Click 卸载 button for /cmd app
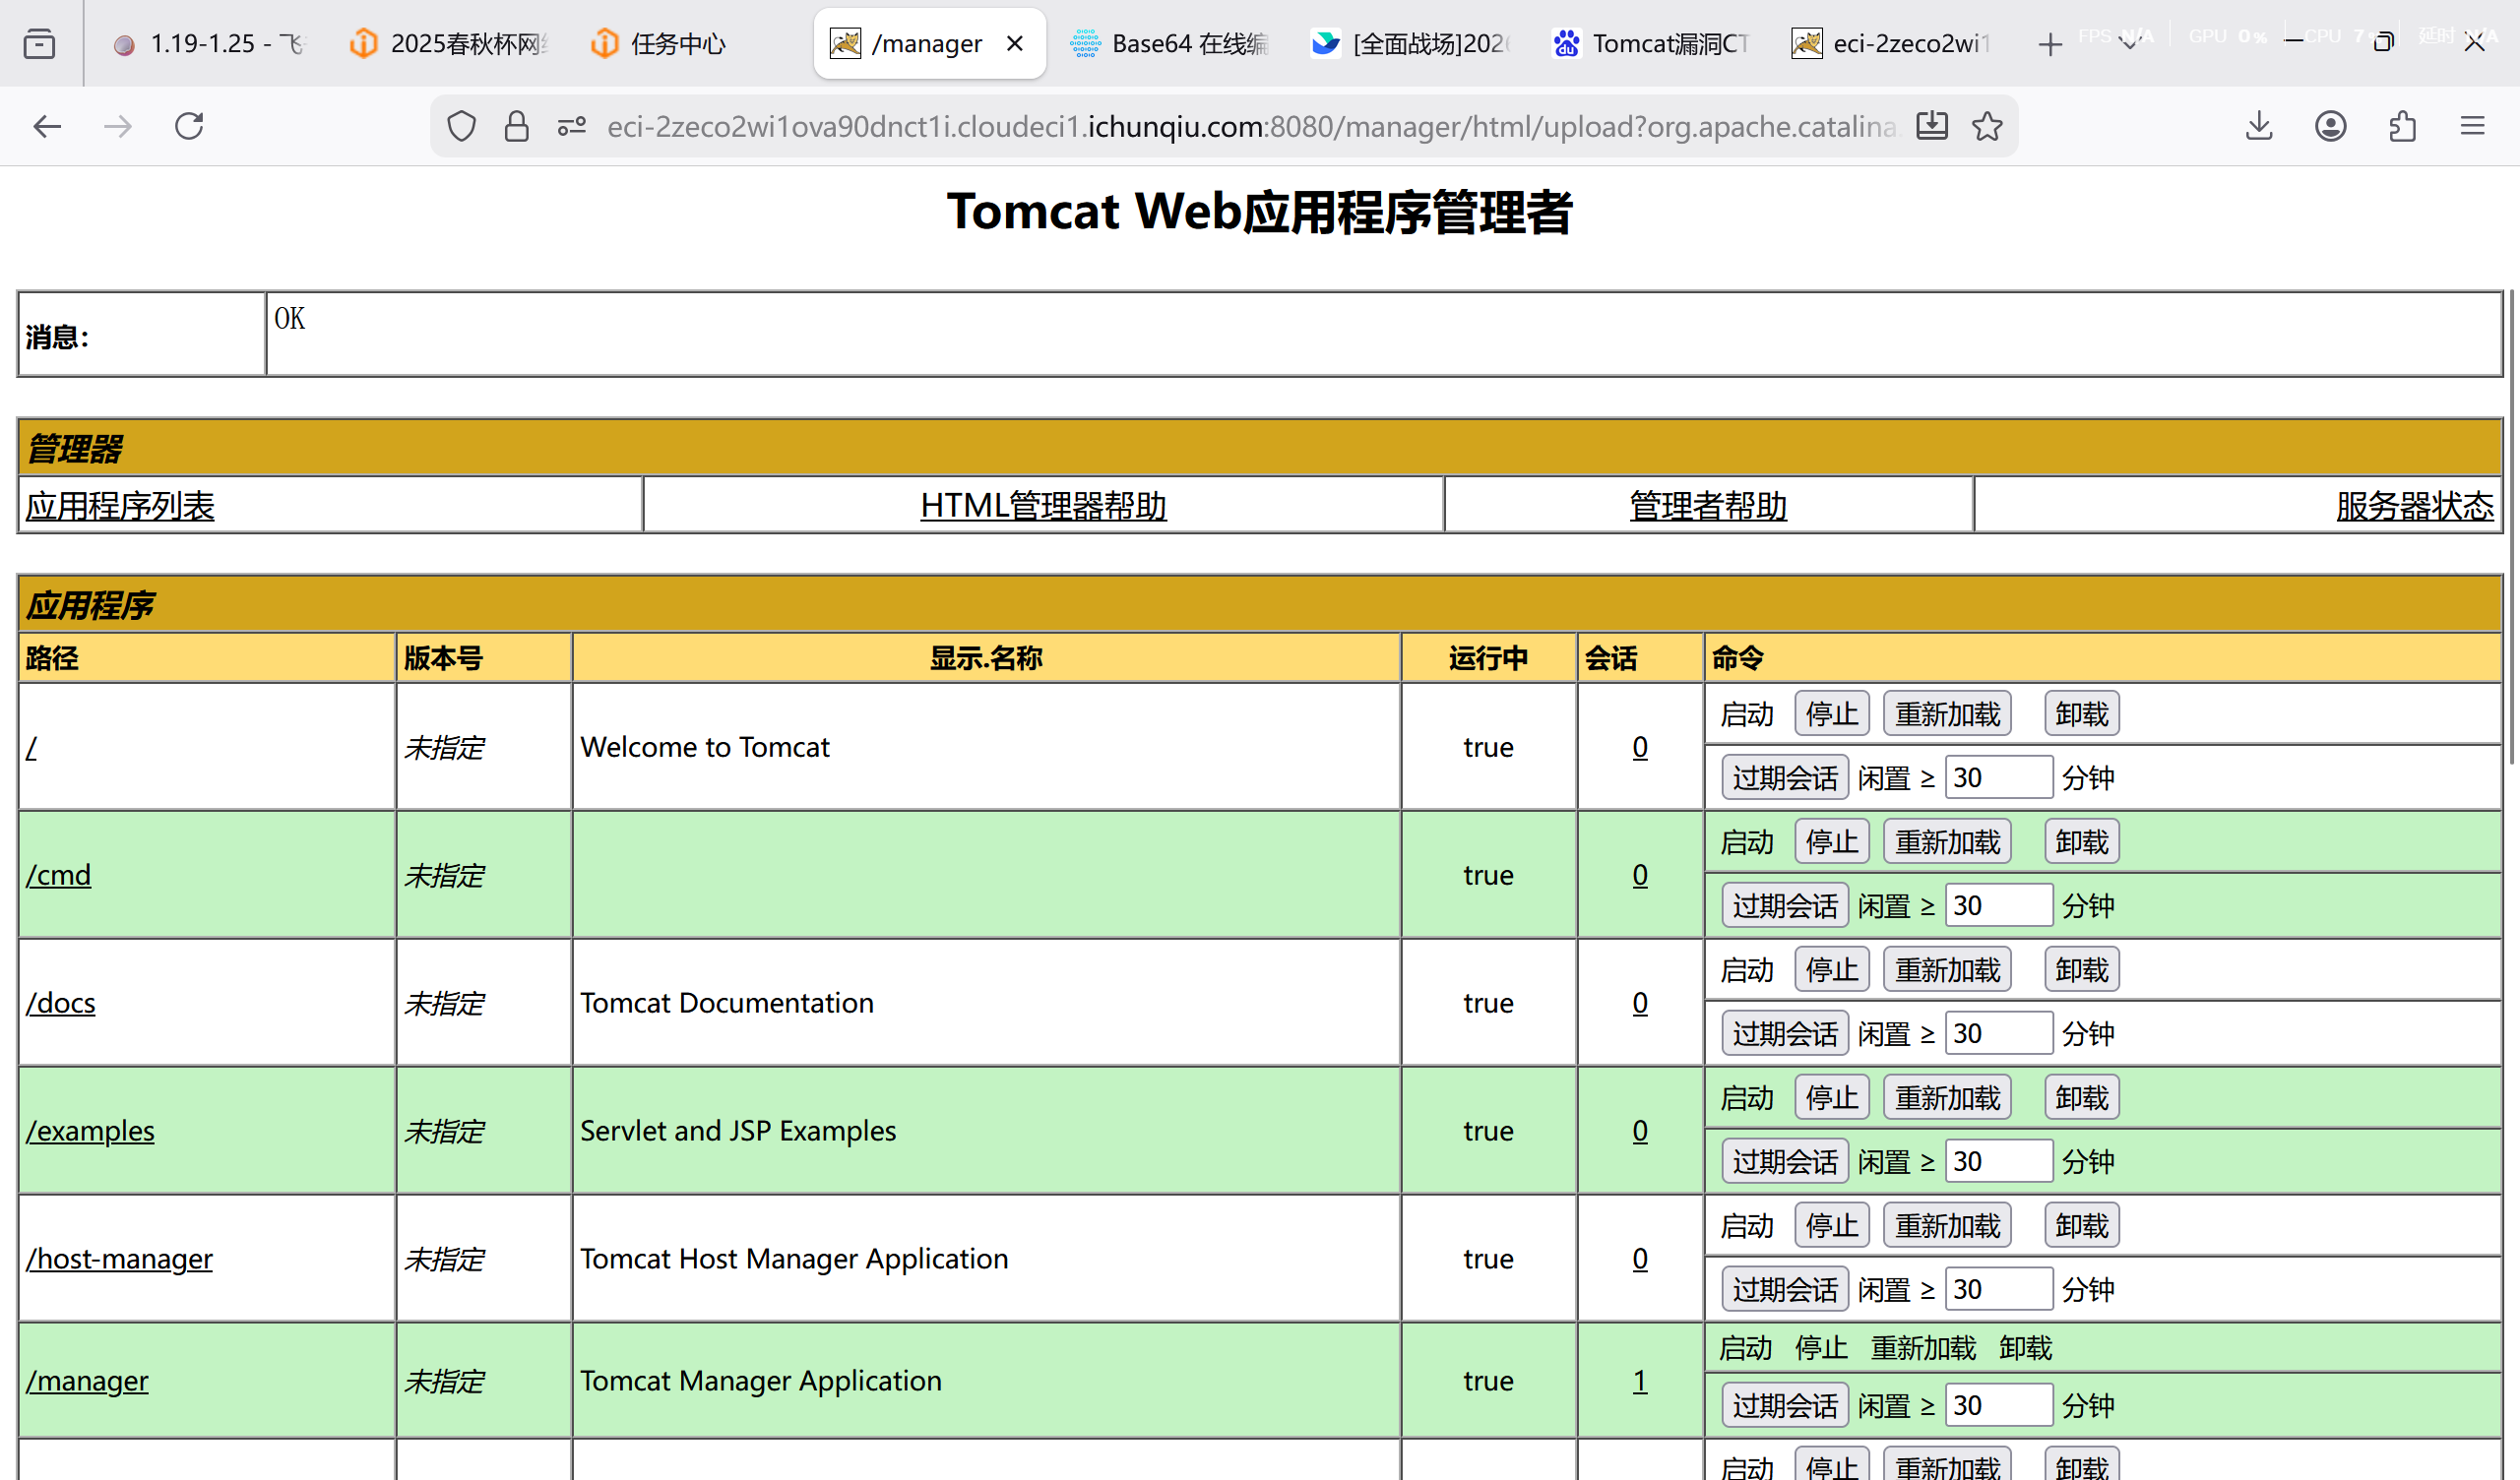 point(2081,842)
